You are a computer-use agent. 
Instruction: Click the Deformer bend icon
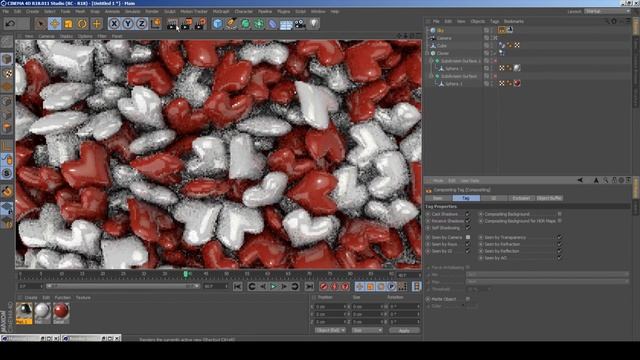click(272, 24)
